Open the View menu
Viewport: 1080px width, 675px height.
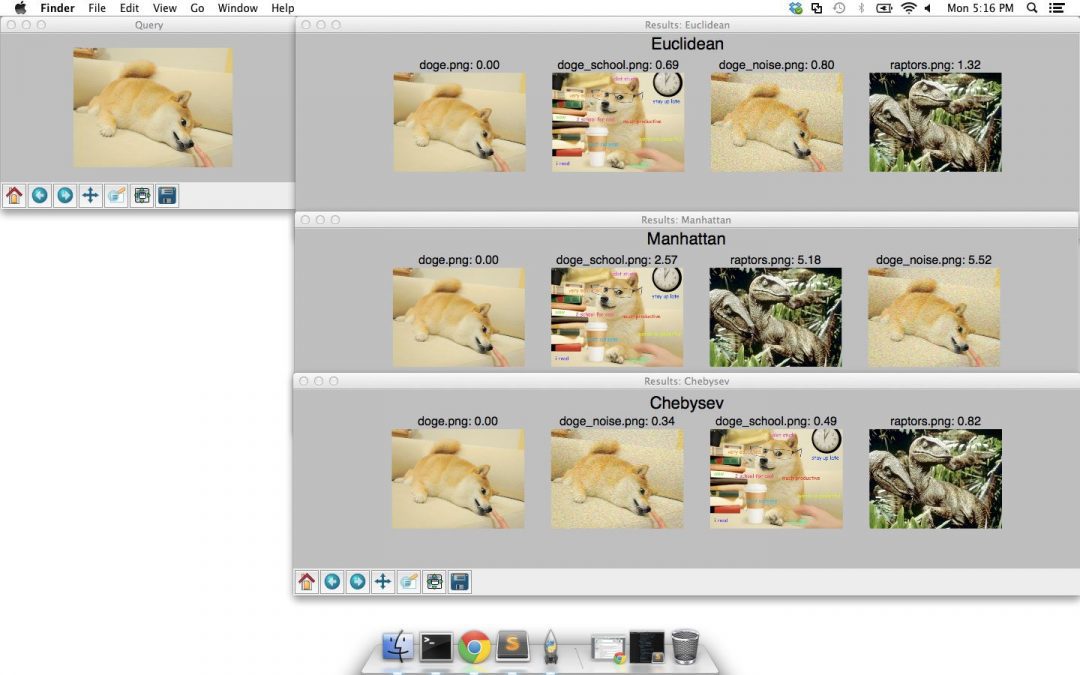coord(165,8)
